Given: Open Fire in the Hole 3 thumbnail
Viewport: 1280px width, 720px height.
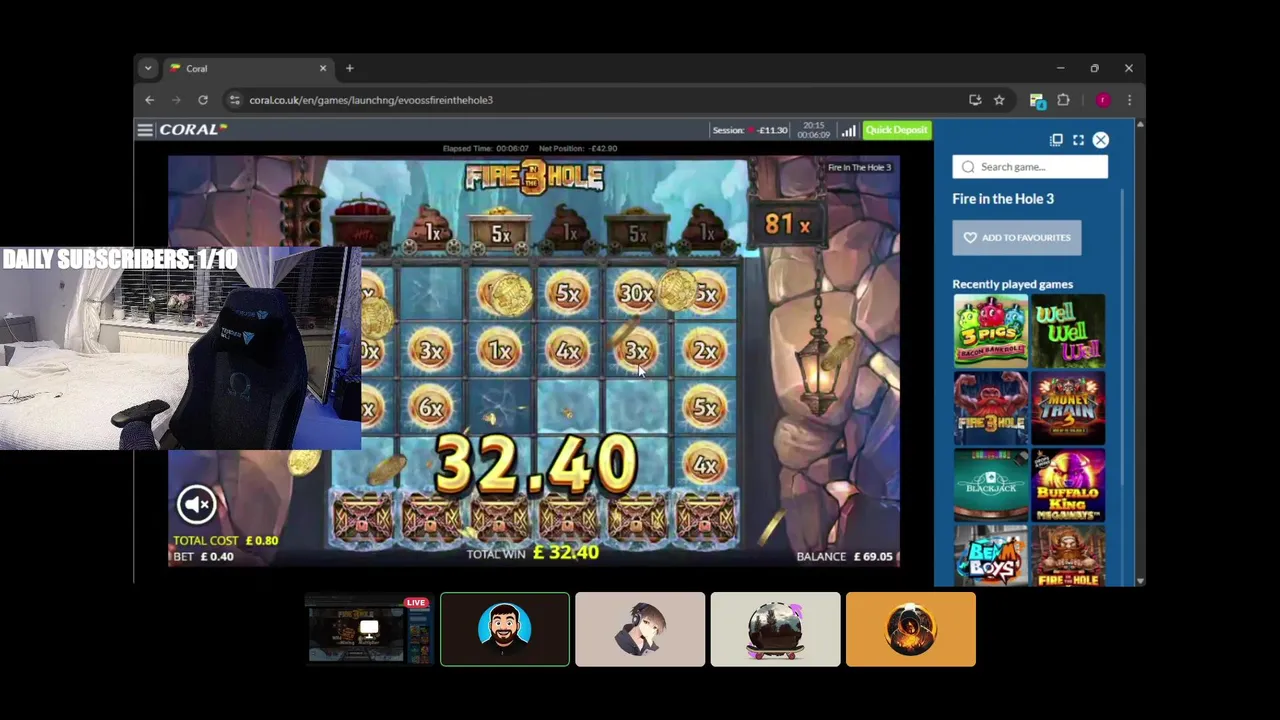Looking at the screenshot, I should pos(990,408).
